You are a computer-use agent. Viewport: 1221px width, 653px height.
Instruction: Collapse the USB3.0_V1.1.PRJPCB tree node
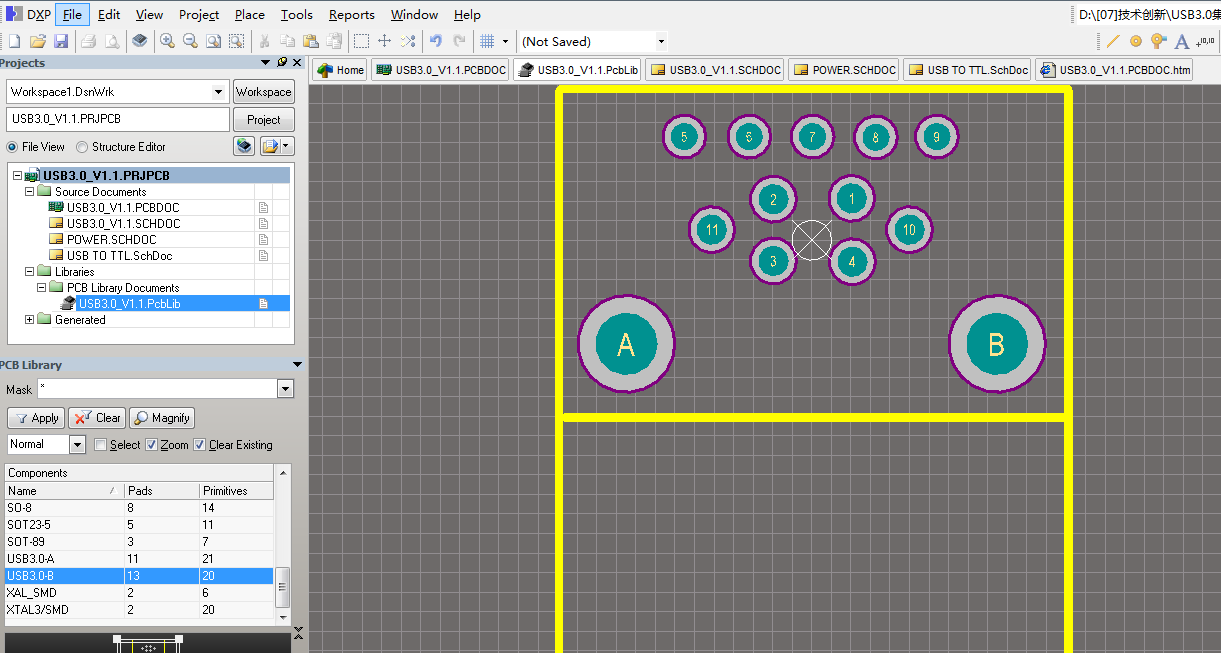[x=17, y=175]
